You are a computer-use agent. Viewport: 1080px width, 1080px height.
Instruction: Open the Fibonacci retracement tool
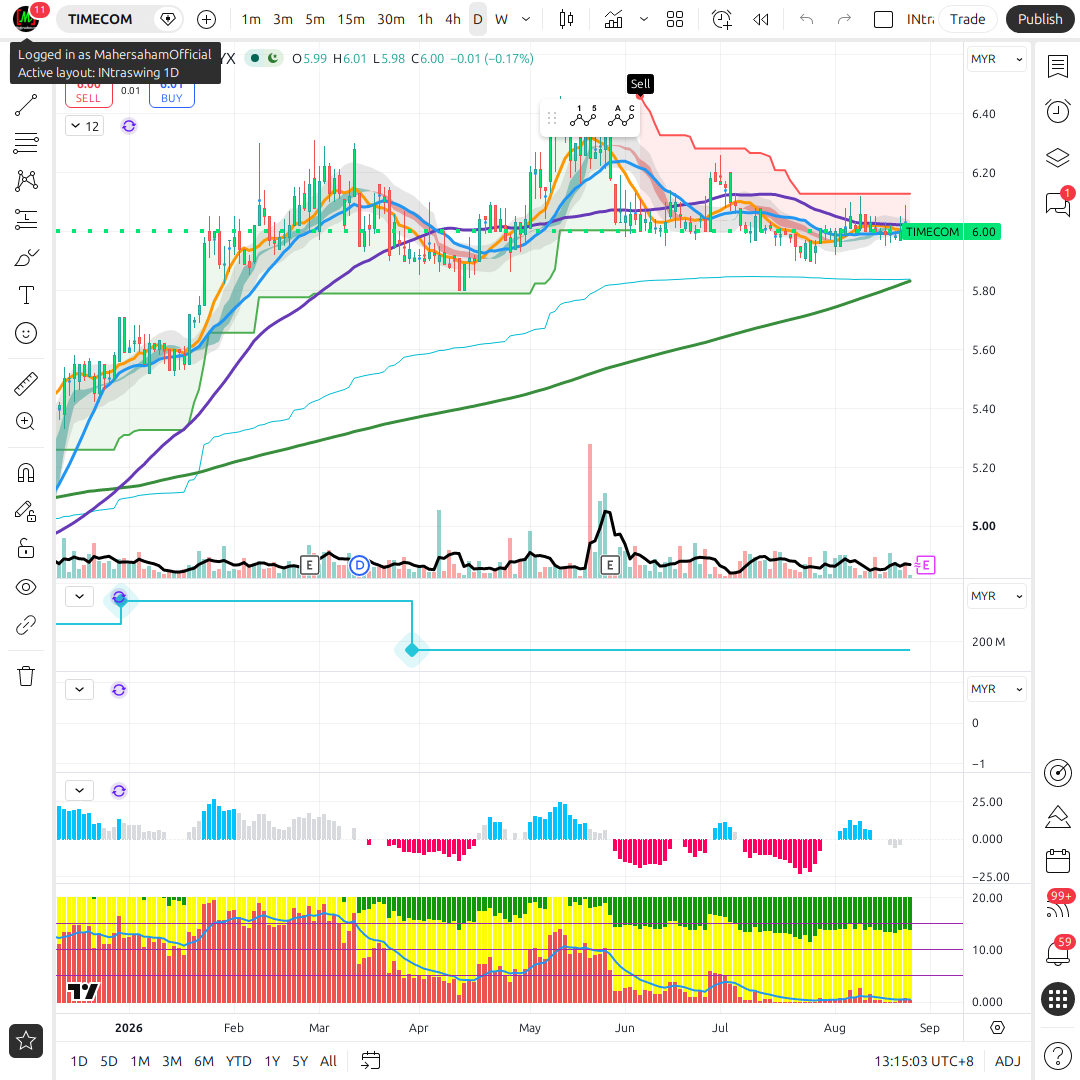tap(26, 143)
